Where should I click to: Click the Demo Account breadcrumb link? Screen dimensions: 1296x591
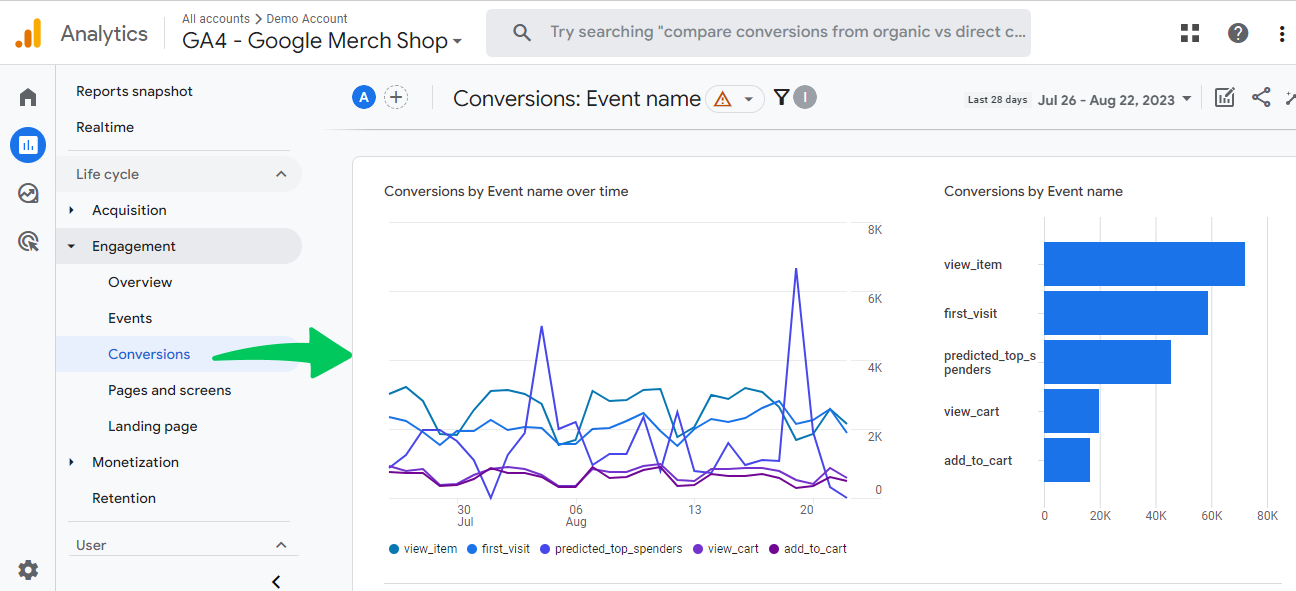click(x=307, y=18)
